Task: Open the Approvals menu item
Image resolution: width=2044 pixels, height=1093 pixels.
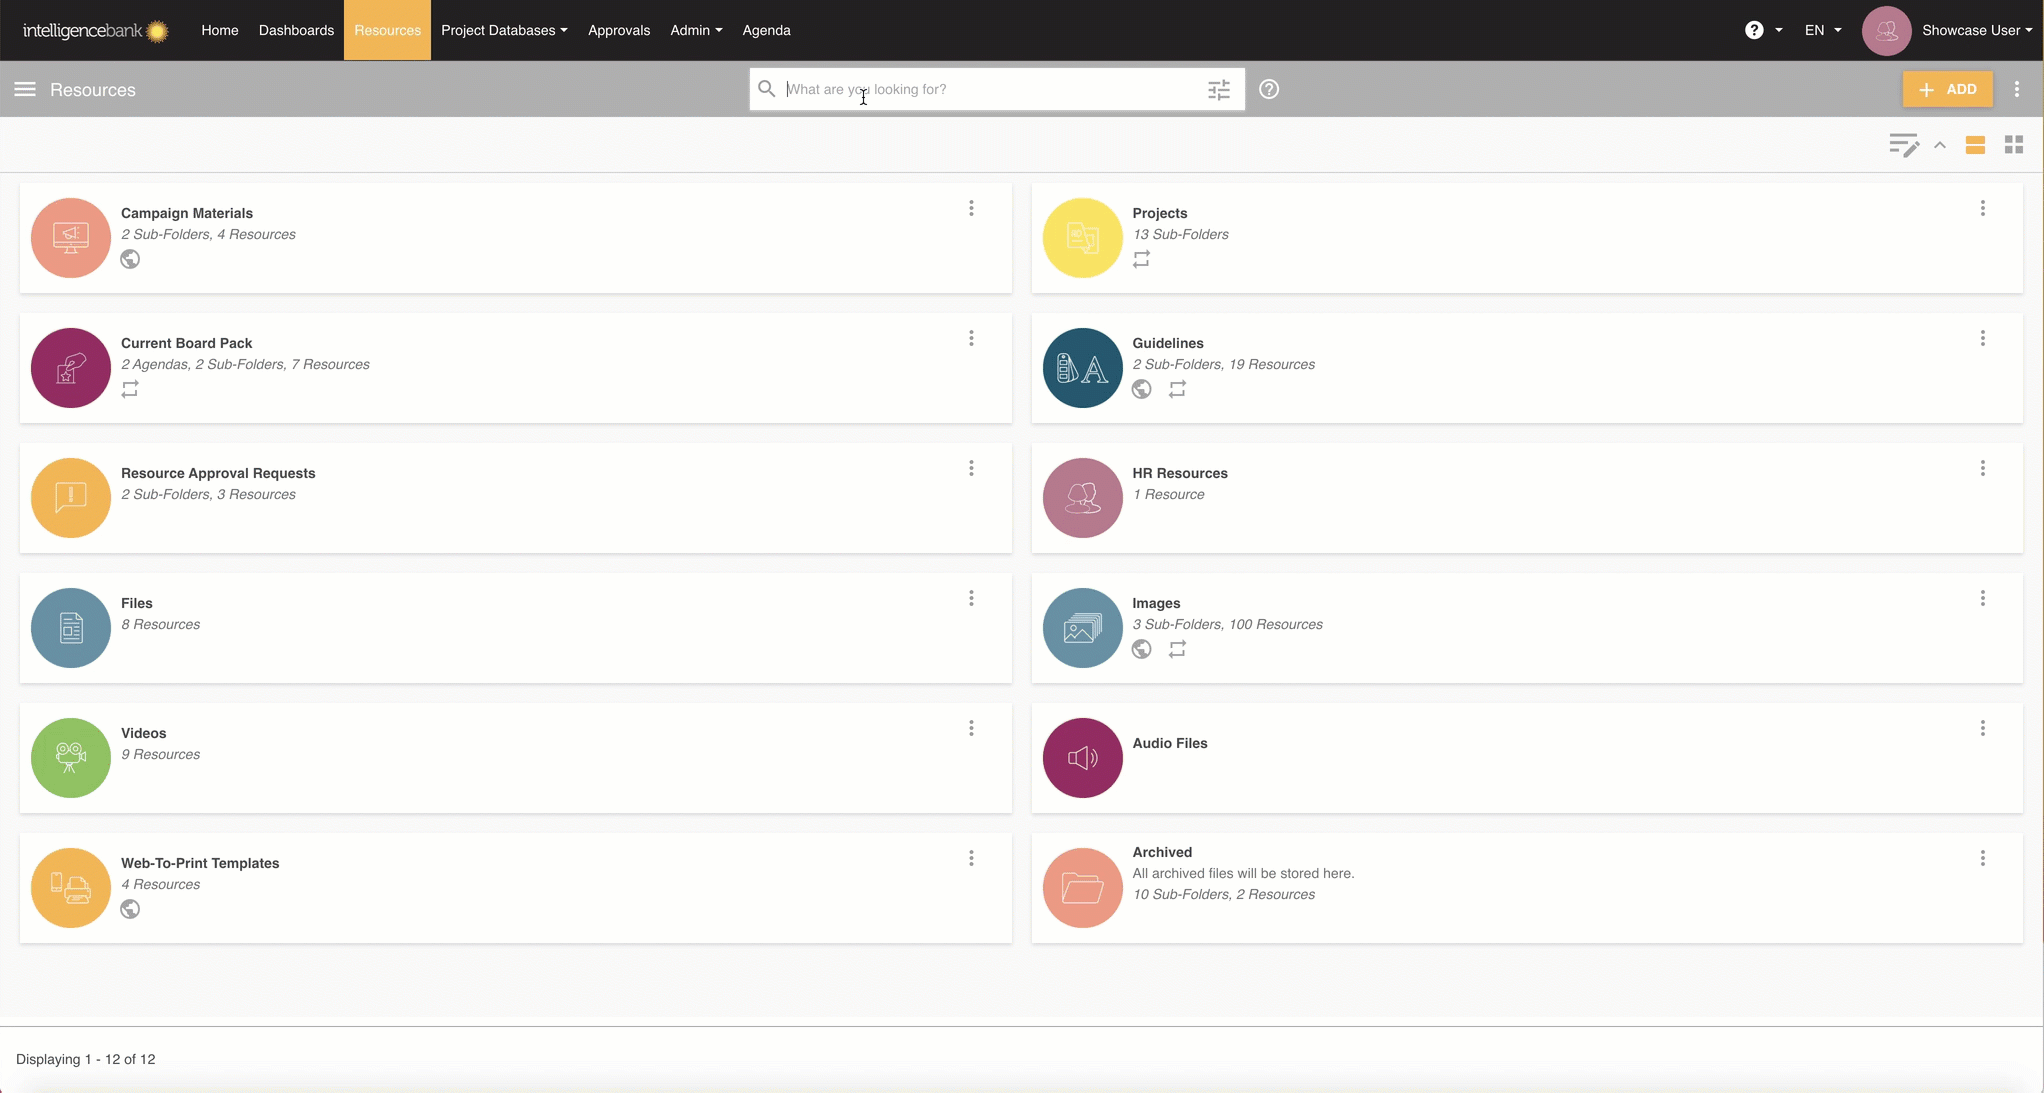Action: [618, 30]
